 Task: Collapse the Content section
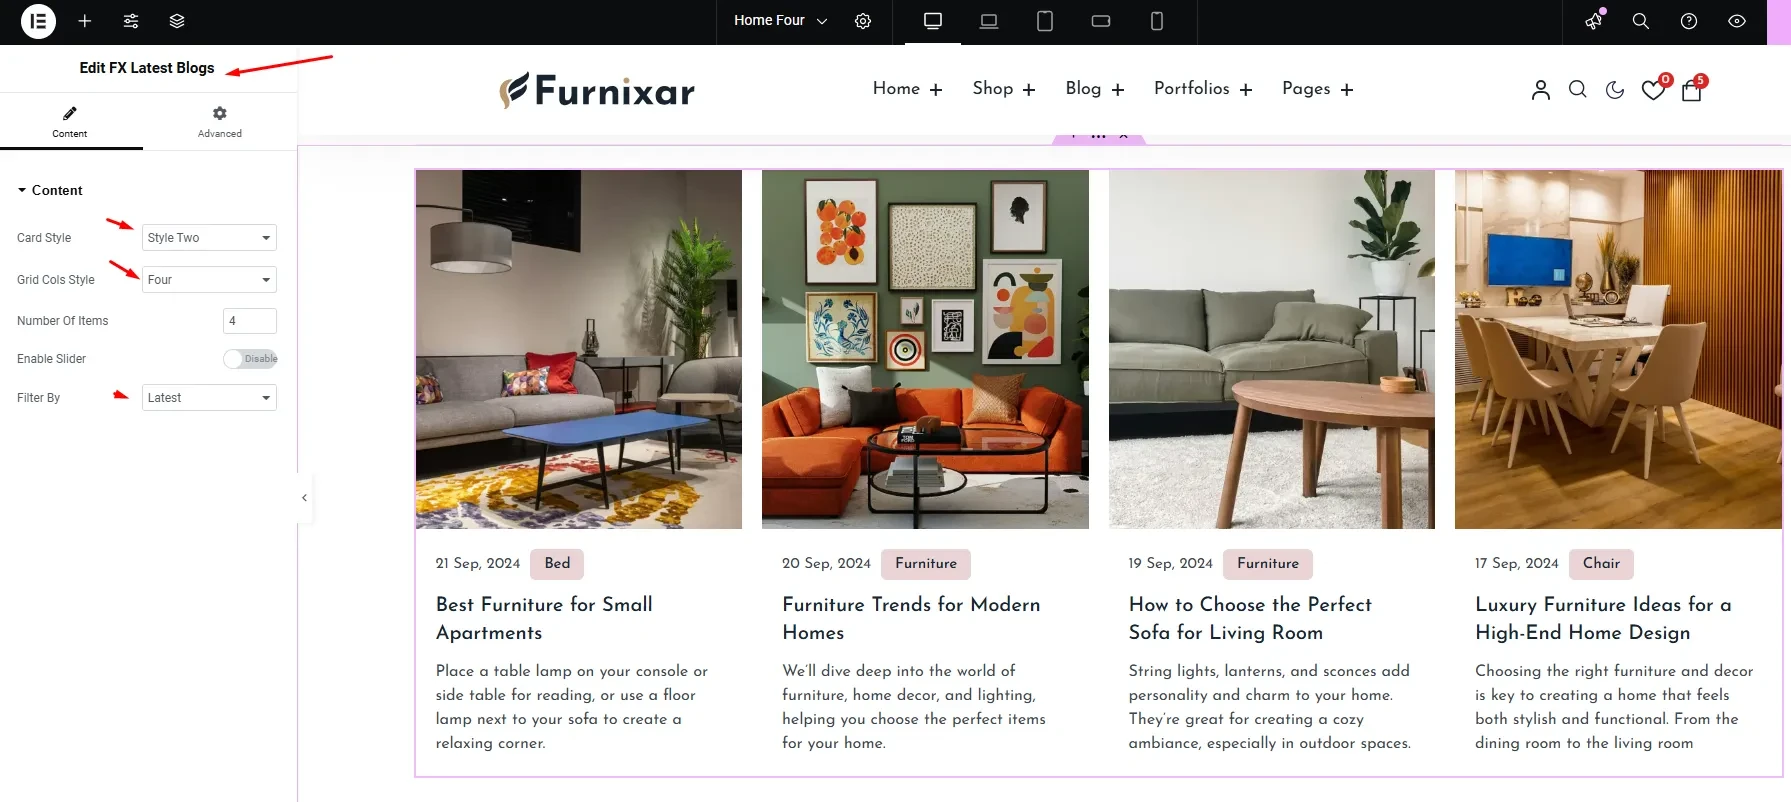click(50, 190)
